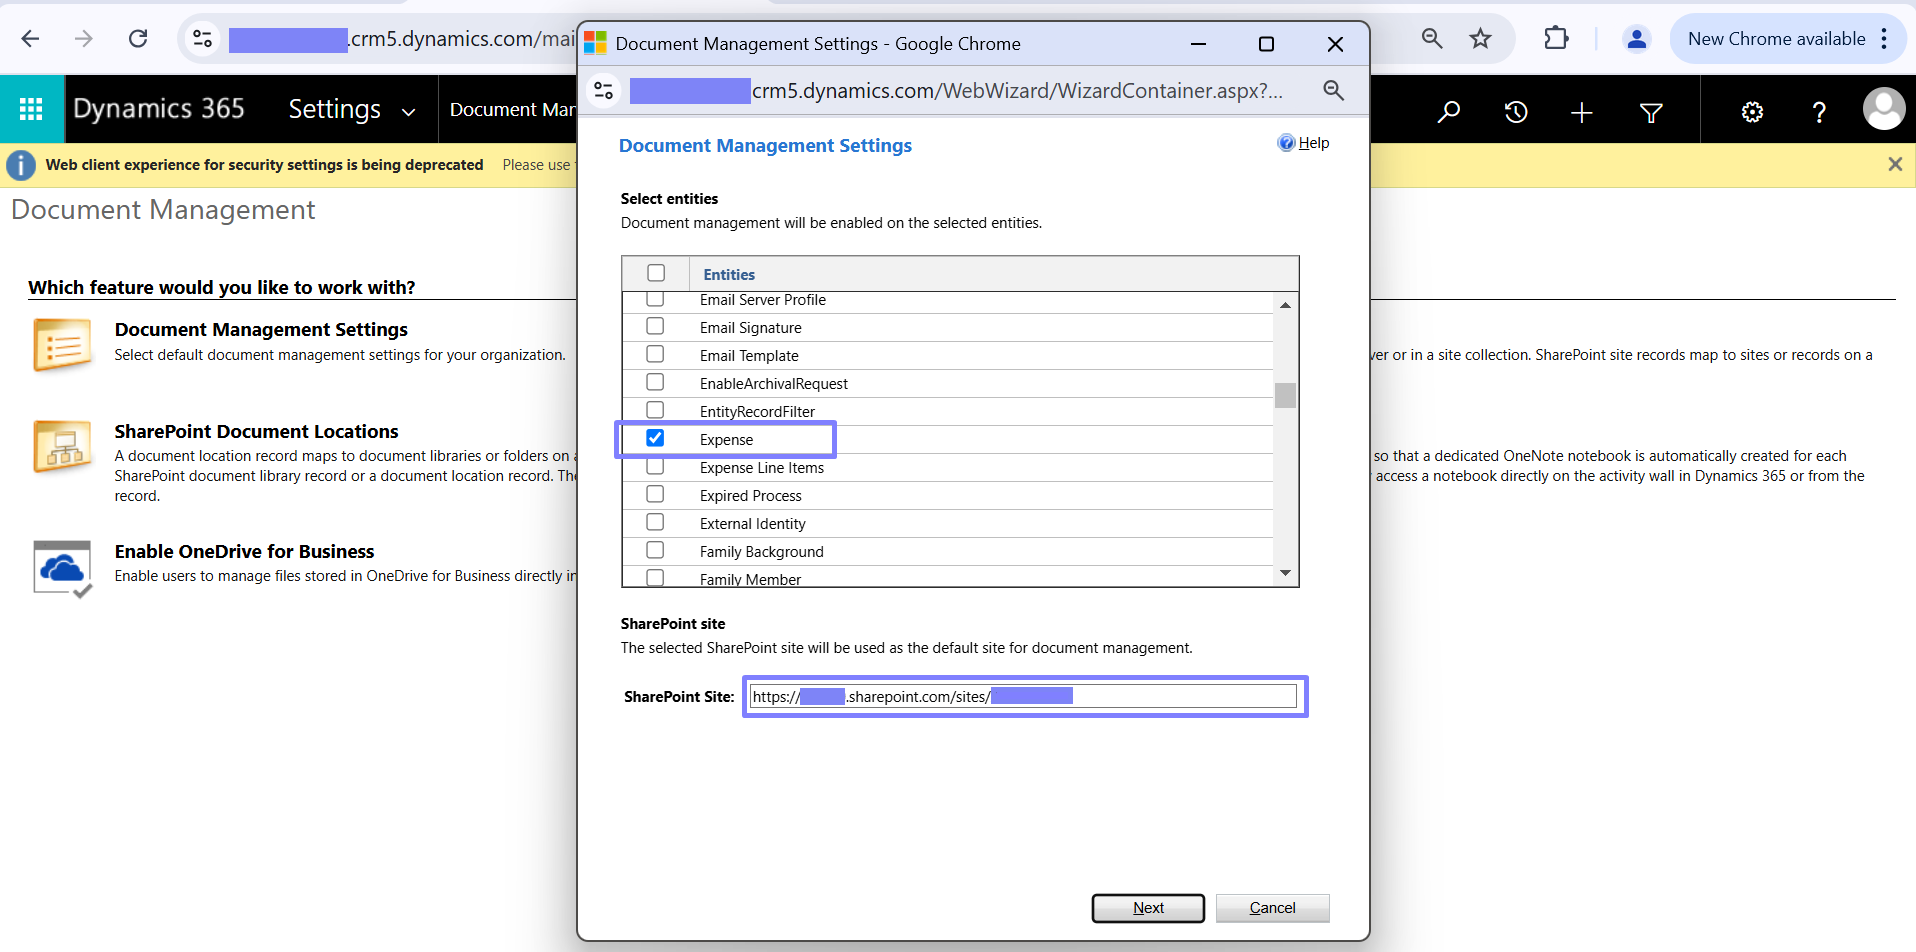This screenshot has width=1916, height=952.
Task: Click the zoom magnifier in popup address bar
Action: [1333, 90]
